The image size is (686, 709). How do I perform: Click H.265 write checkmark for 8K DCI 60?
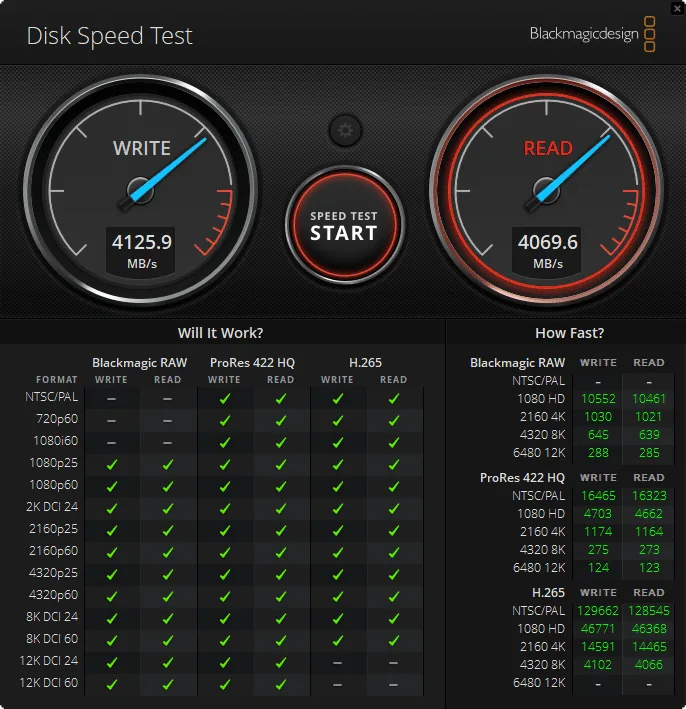tap(338, 641)
